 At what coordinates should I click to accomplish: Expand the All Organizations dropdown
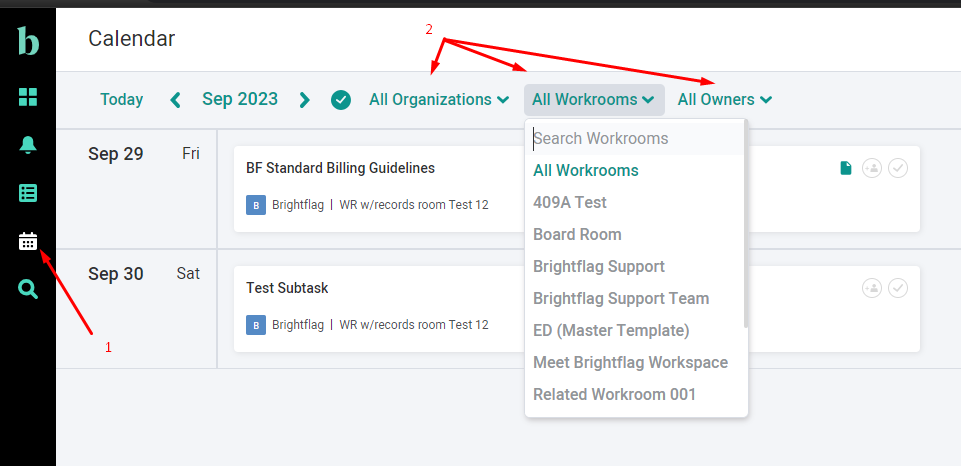point(438,100)
